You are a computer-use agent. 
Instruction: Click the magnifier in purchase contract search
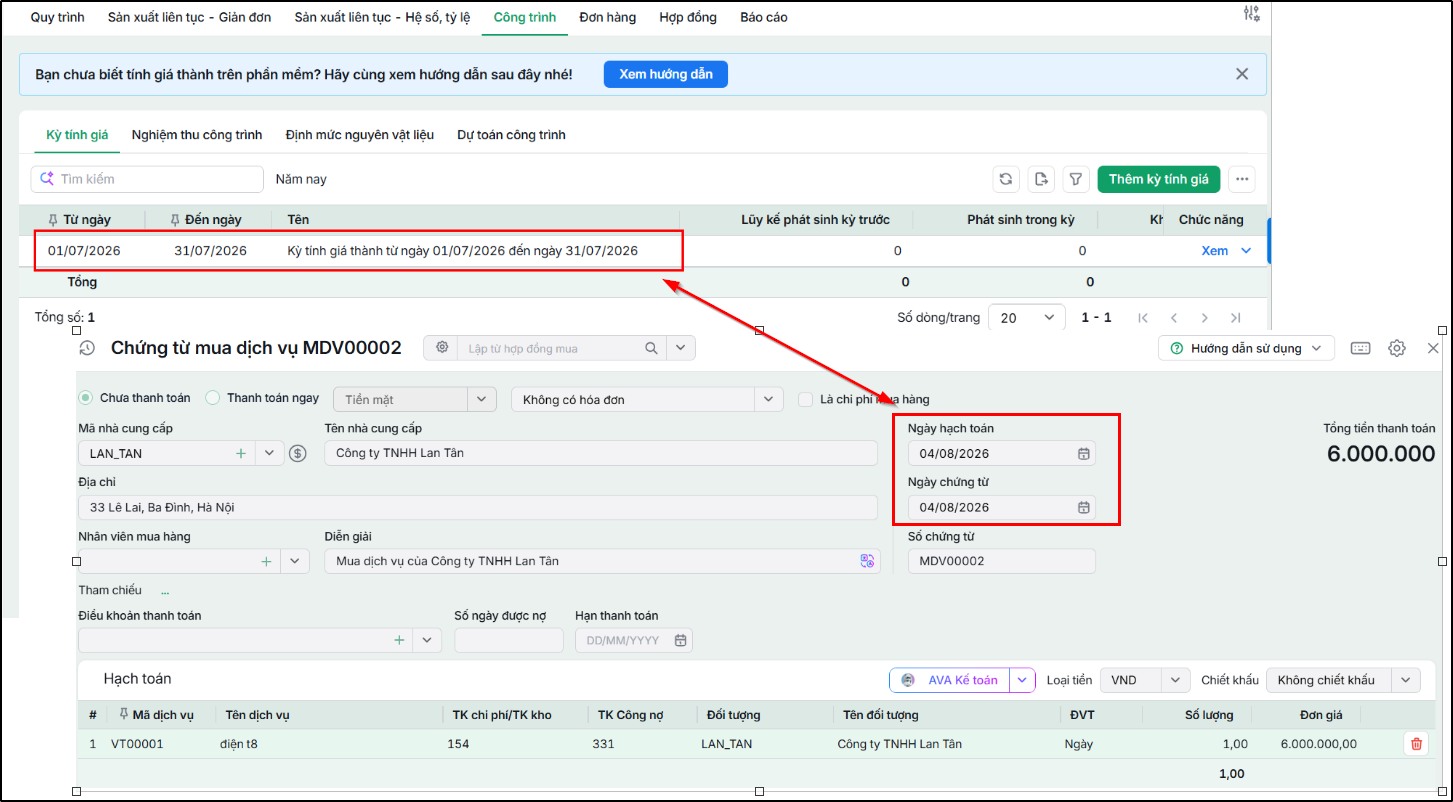point(651,348)
